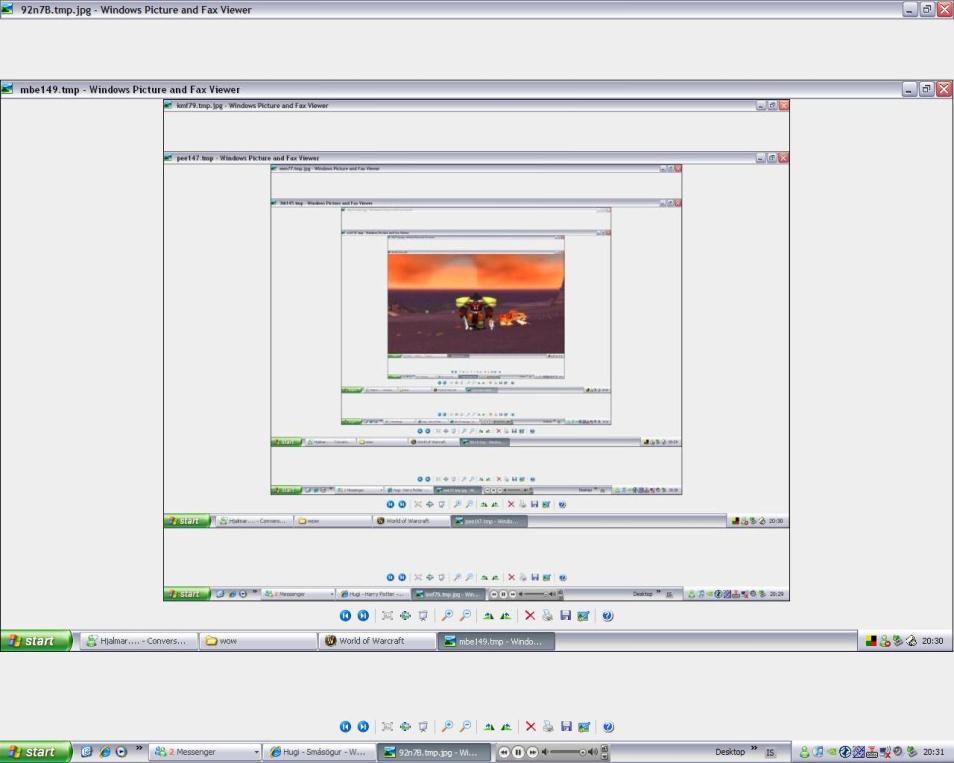Switch to Hugi - Smásögur browser taskbar button
The width and height of the screenshot is (954, 763).
(x=318, y=752)
